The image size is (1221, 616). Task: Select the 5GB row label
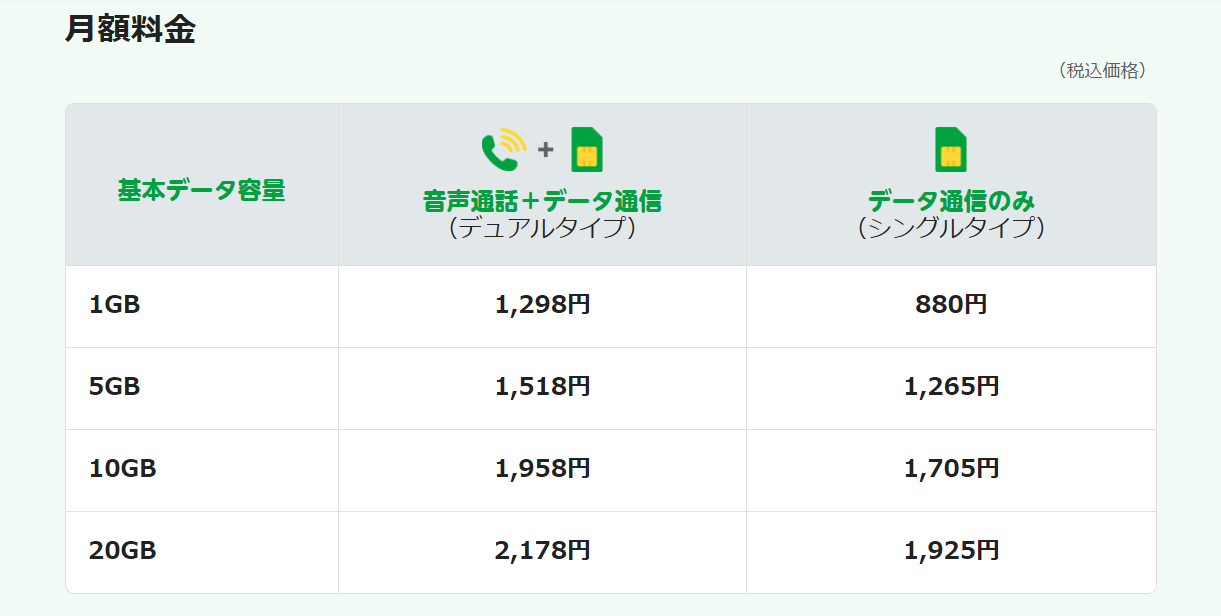tap(114, 387)
